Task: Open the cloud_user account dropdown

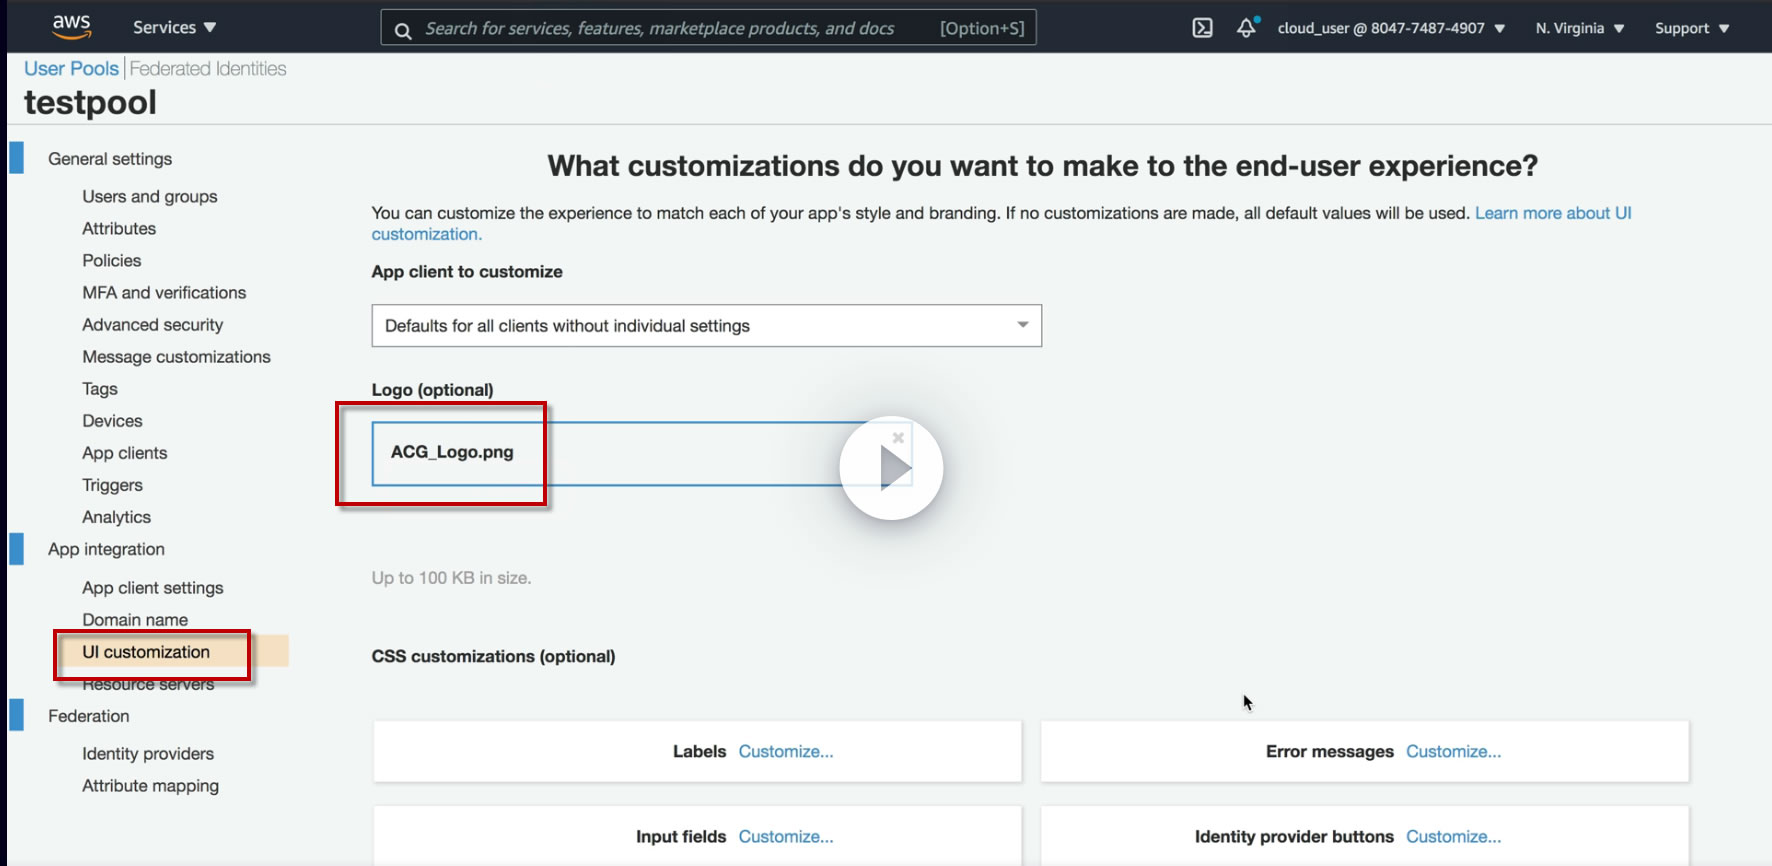Action: click(x=1390, y=28)
